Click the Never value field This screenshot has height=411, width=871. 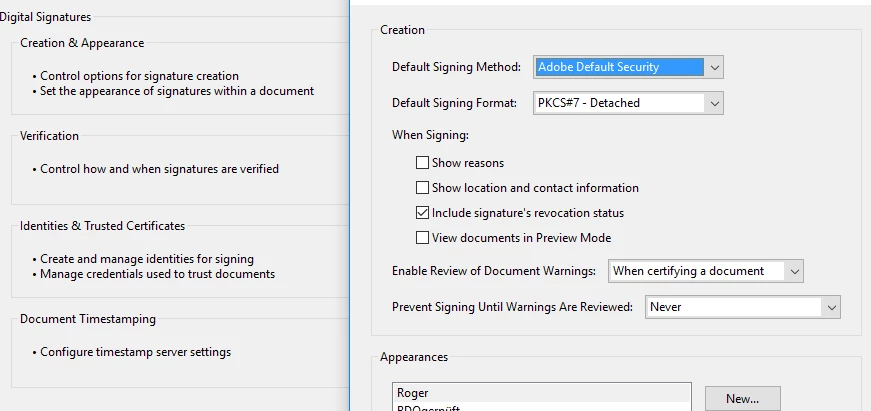(733, 307)
